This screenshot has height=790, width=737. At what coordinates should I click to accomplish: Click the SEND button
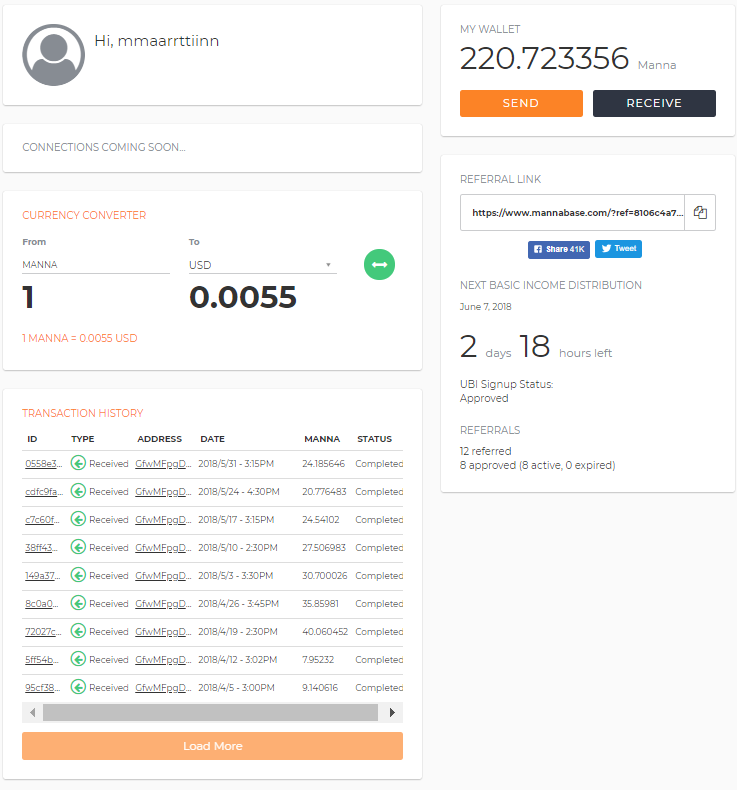[521, 103]
